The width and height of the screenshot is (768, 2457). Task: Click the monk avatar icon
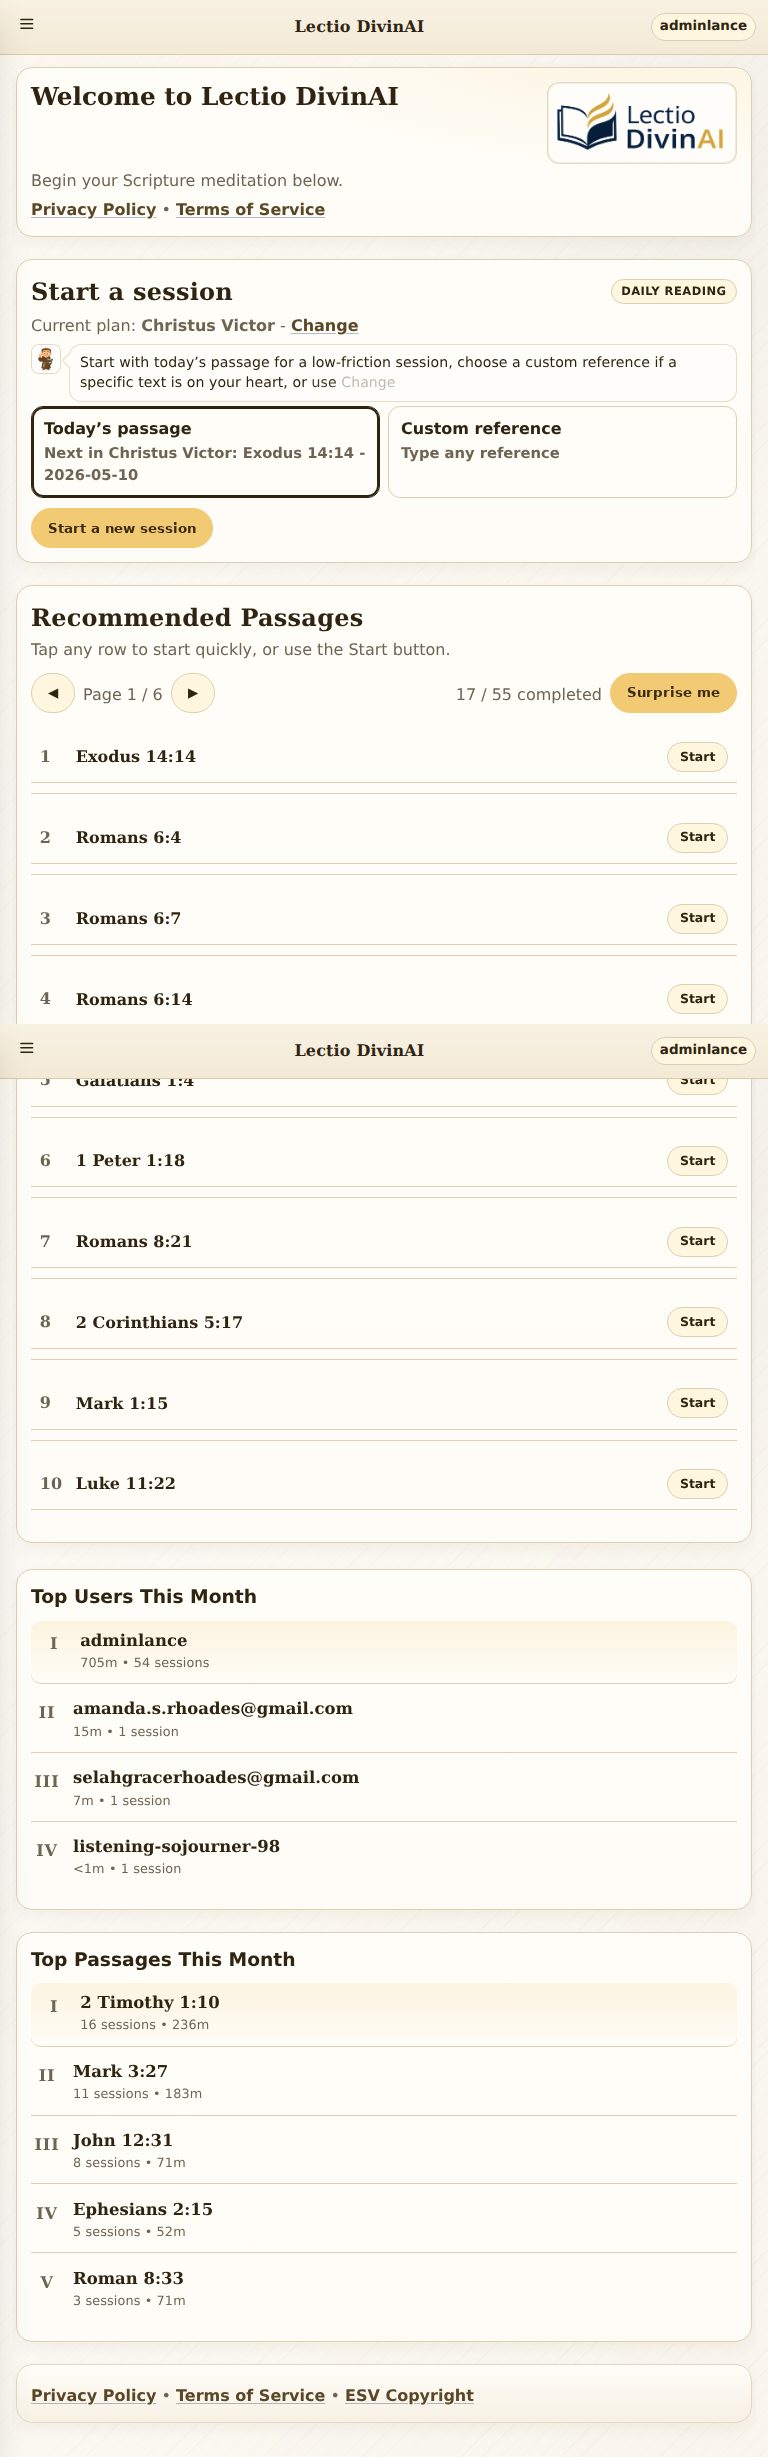click(46, 358)
